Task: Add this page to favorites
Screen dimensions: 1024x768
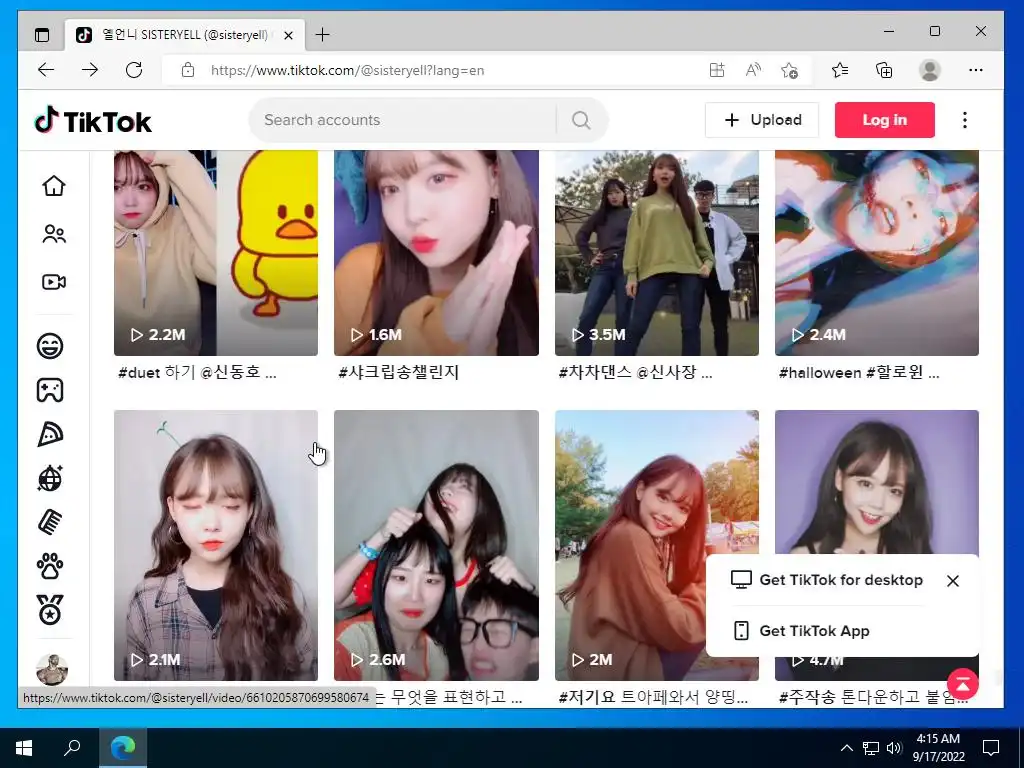Action: coord(790,70)
